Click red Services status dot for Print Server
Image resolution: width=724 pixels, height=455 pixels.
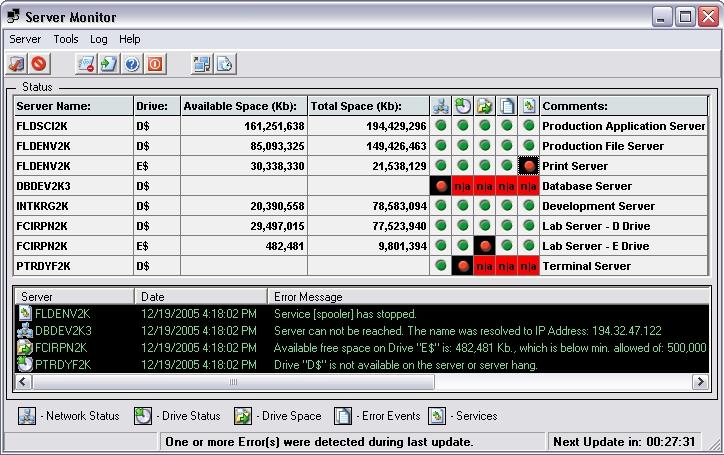[x=529, y=166]
